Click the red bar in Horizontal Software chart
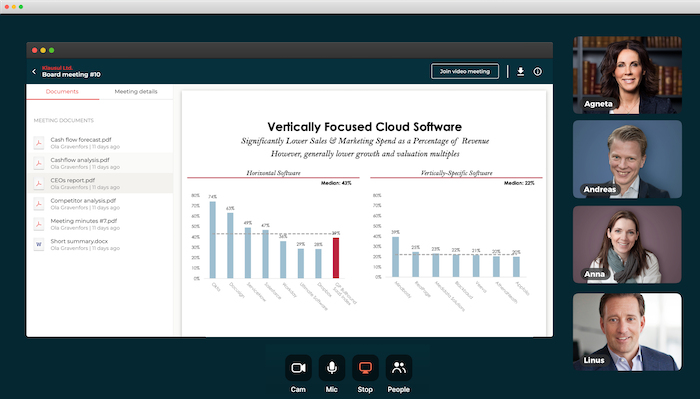Viewport: 700px width, 399px height. (x=336, y=258)
